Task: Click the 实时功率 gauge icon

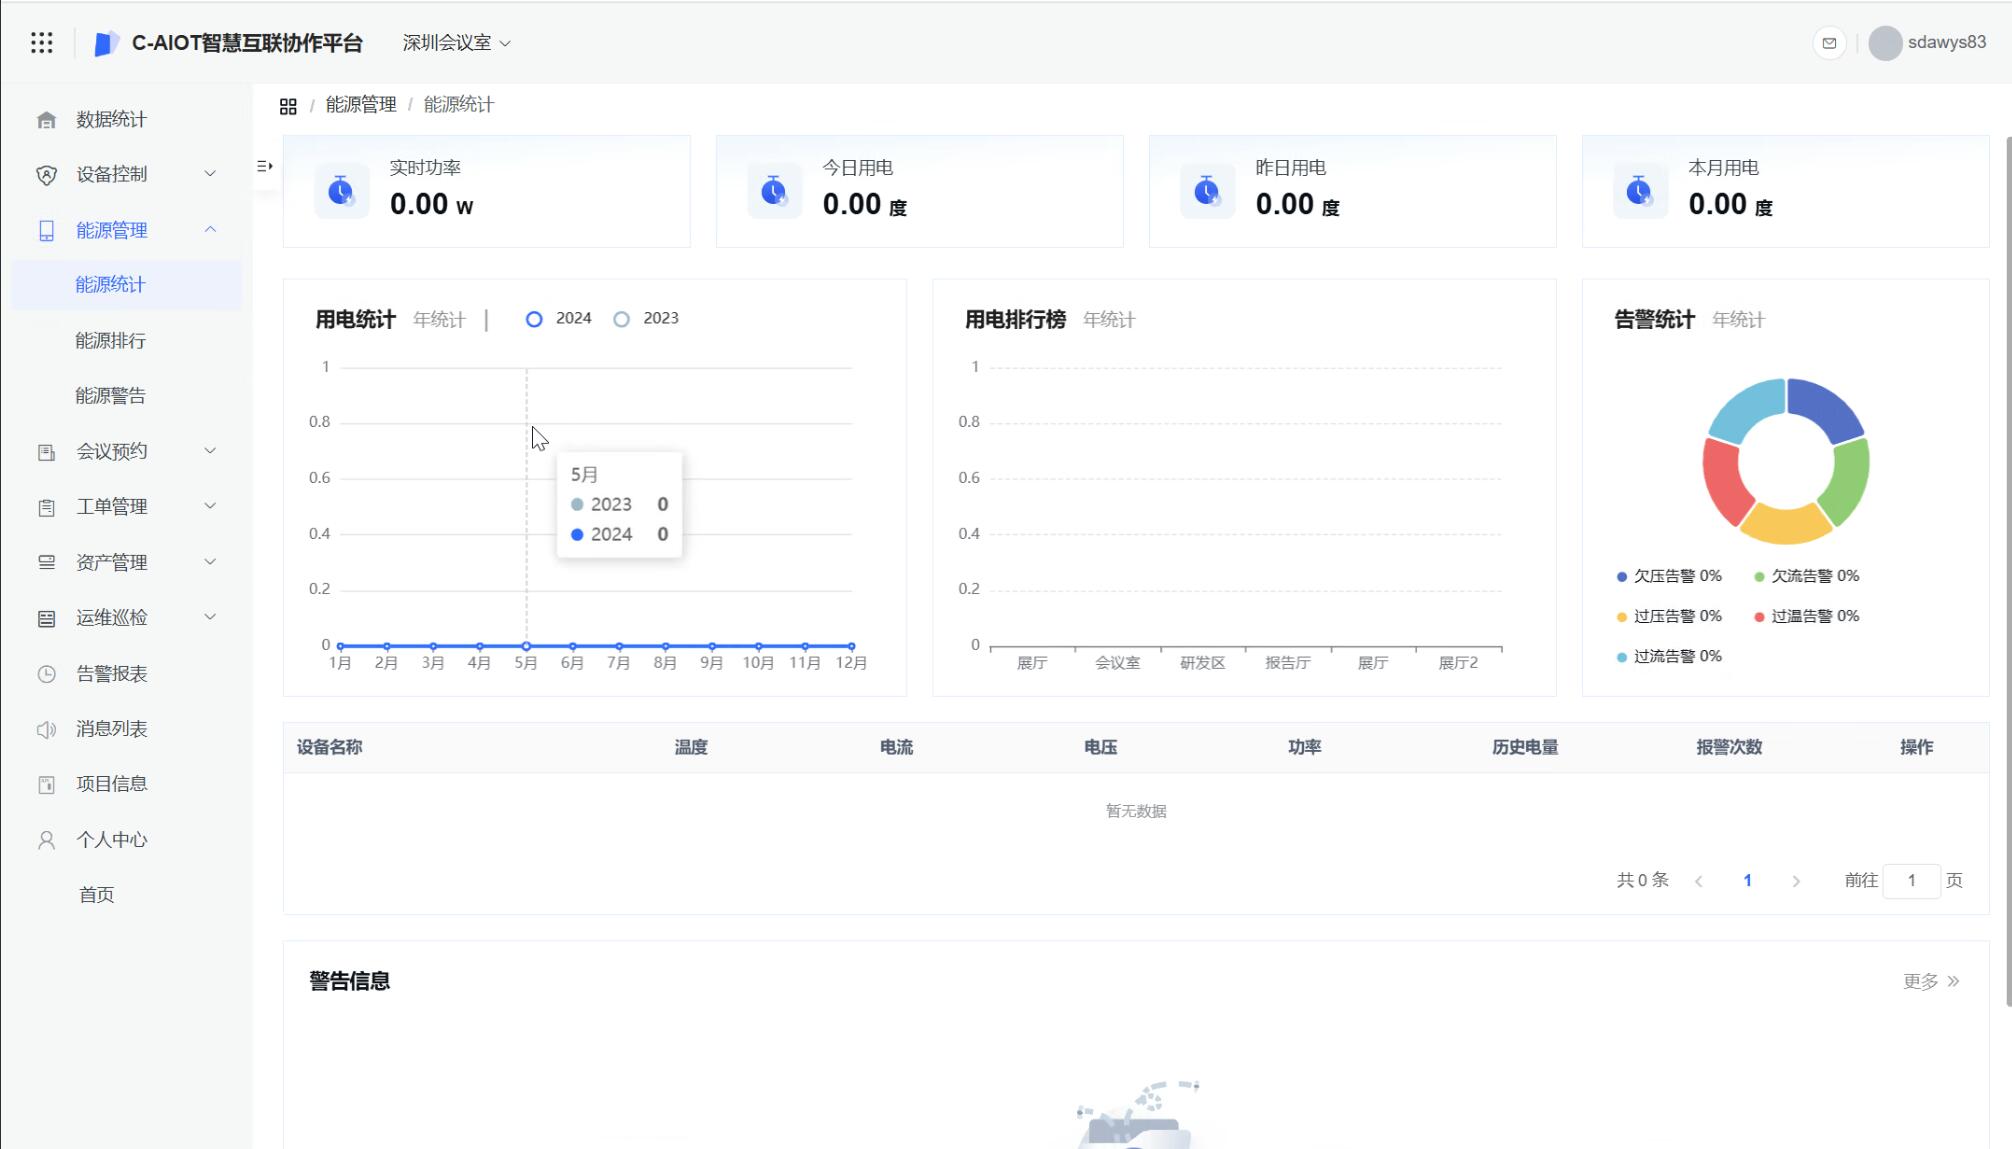Action: [341, 190]
